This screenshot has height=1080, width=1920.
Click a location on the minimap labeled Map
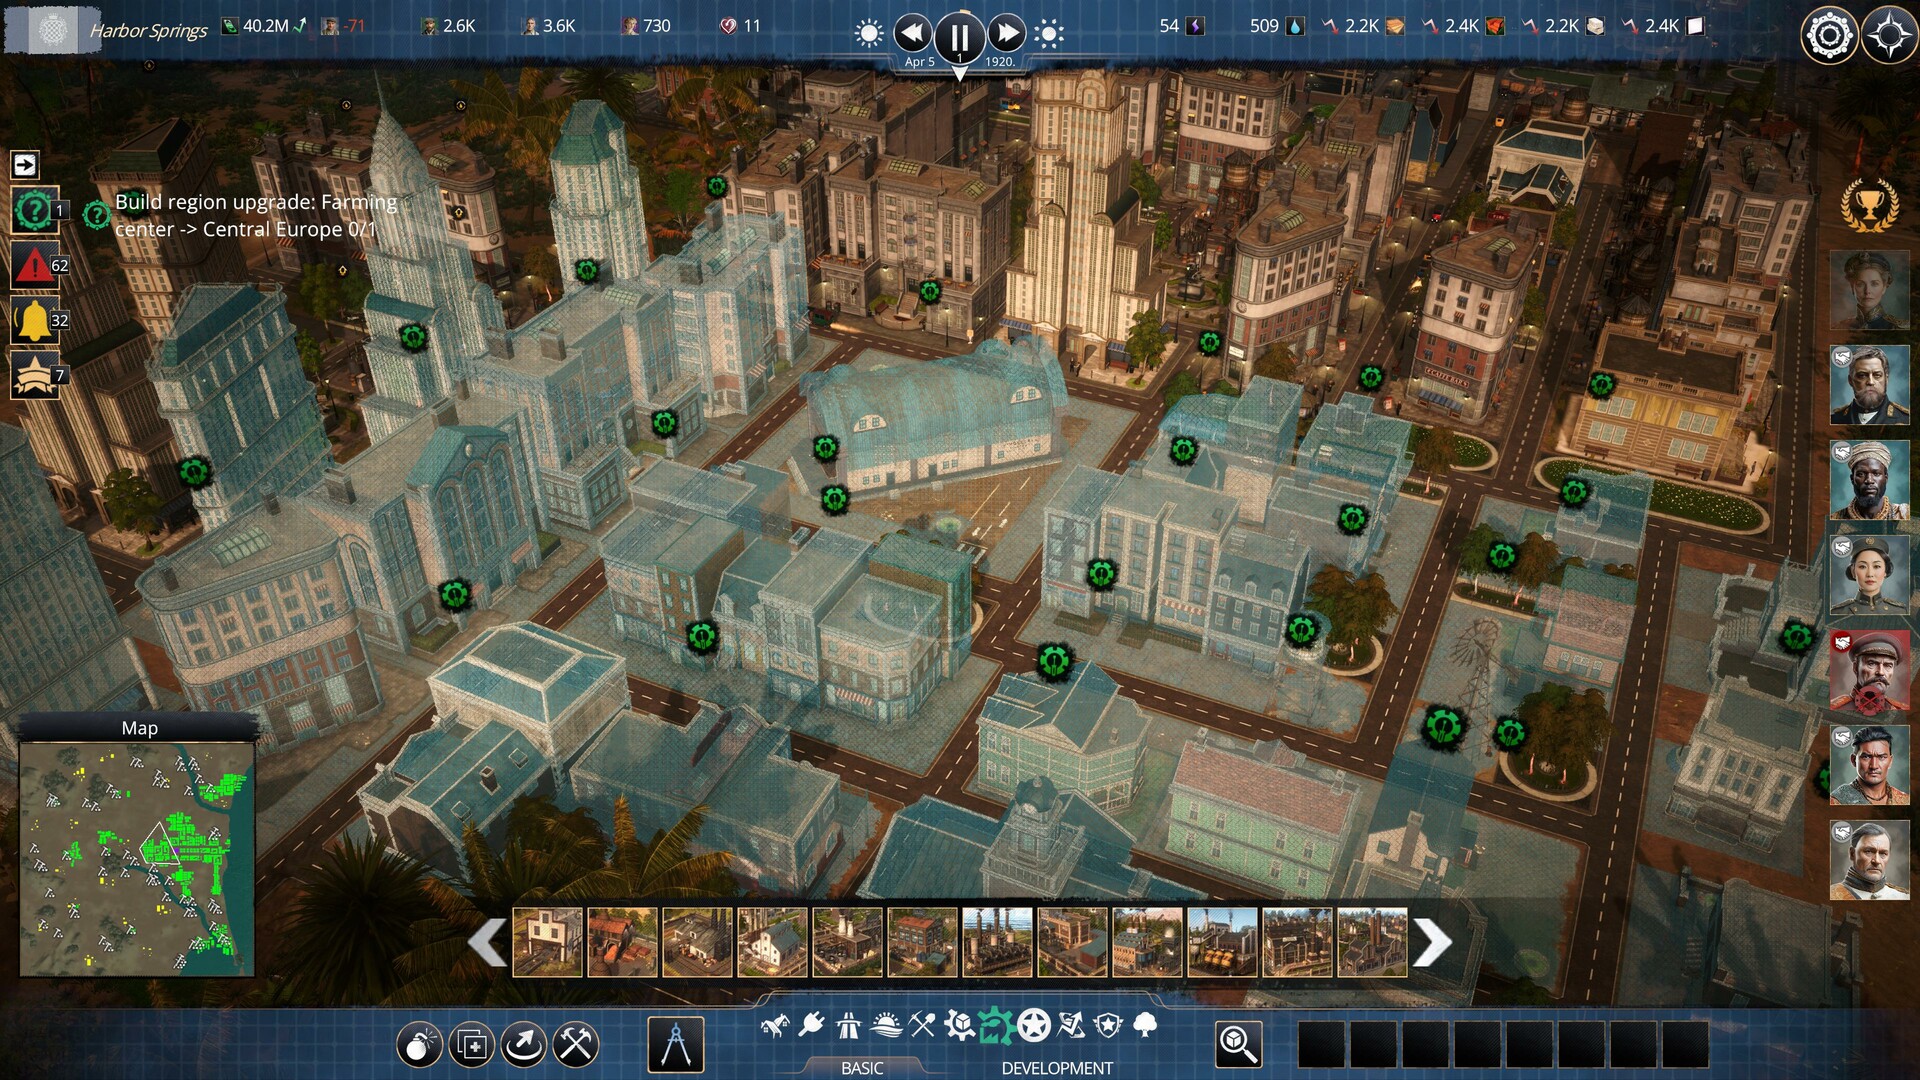tap(140, 860)
